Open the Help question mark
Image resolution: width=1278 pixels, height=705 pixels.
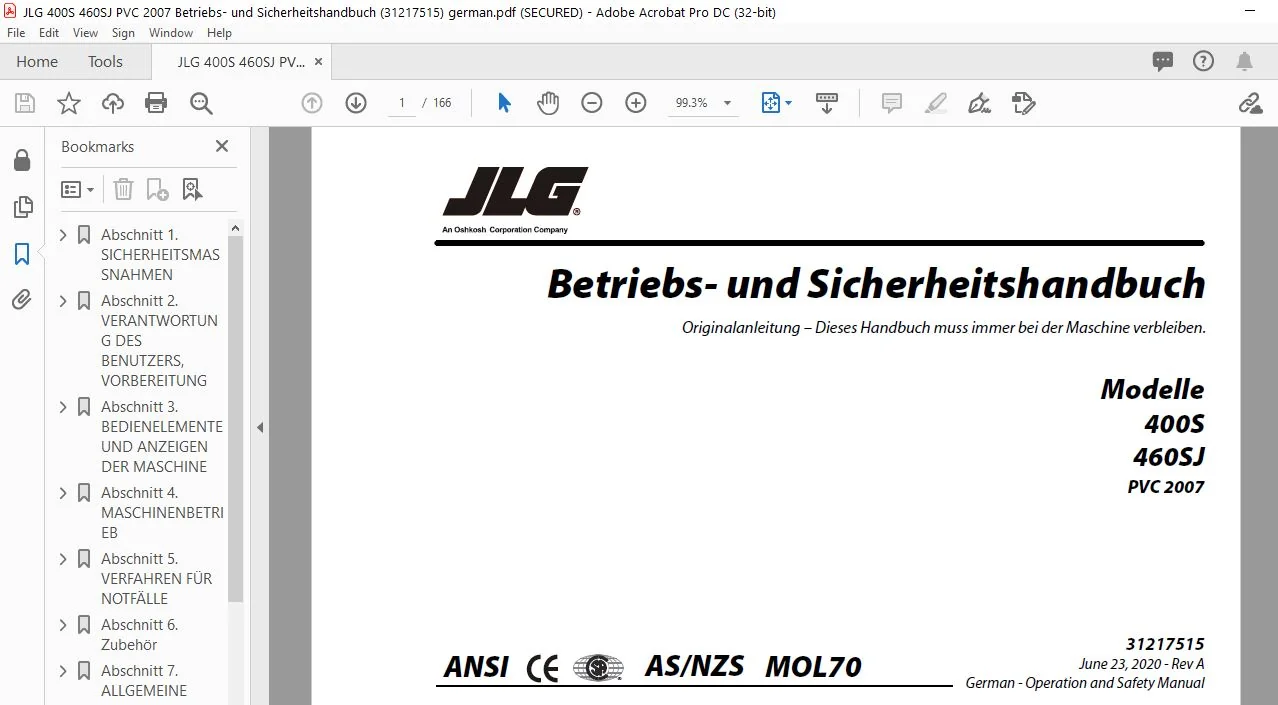(1203, 61)
